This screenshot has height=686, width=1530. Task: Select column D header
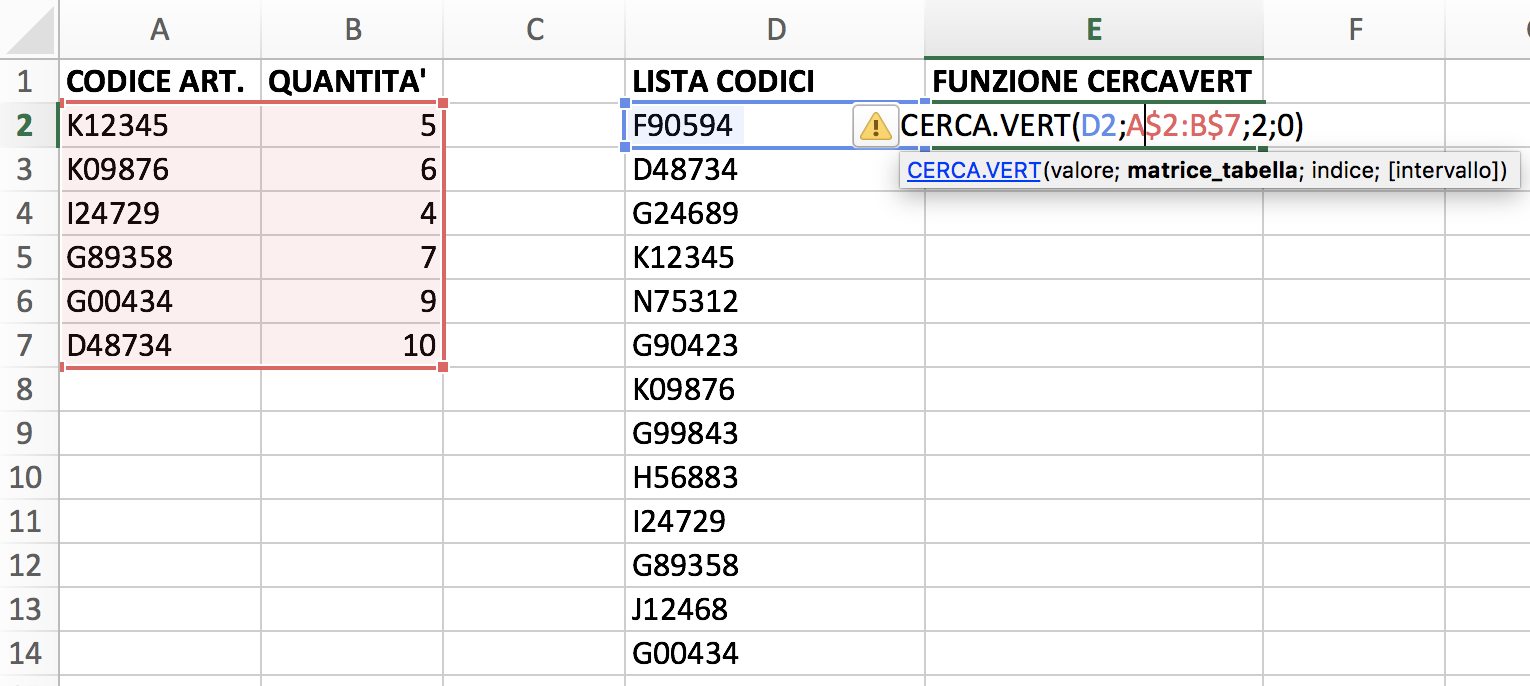[x=775, y=30]
